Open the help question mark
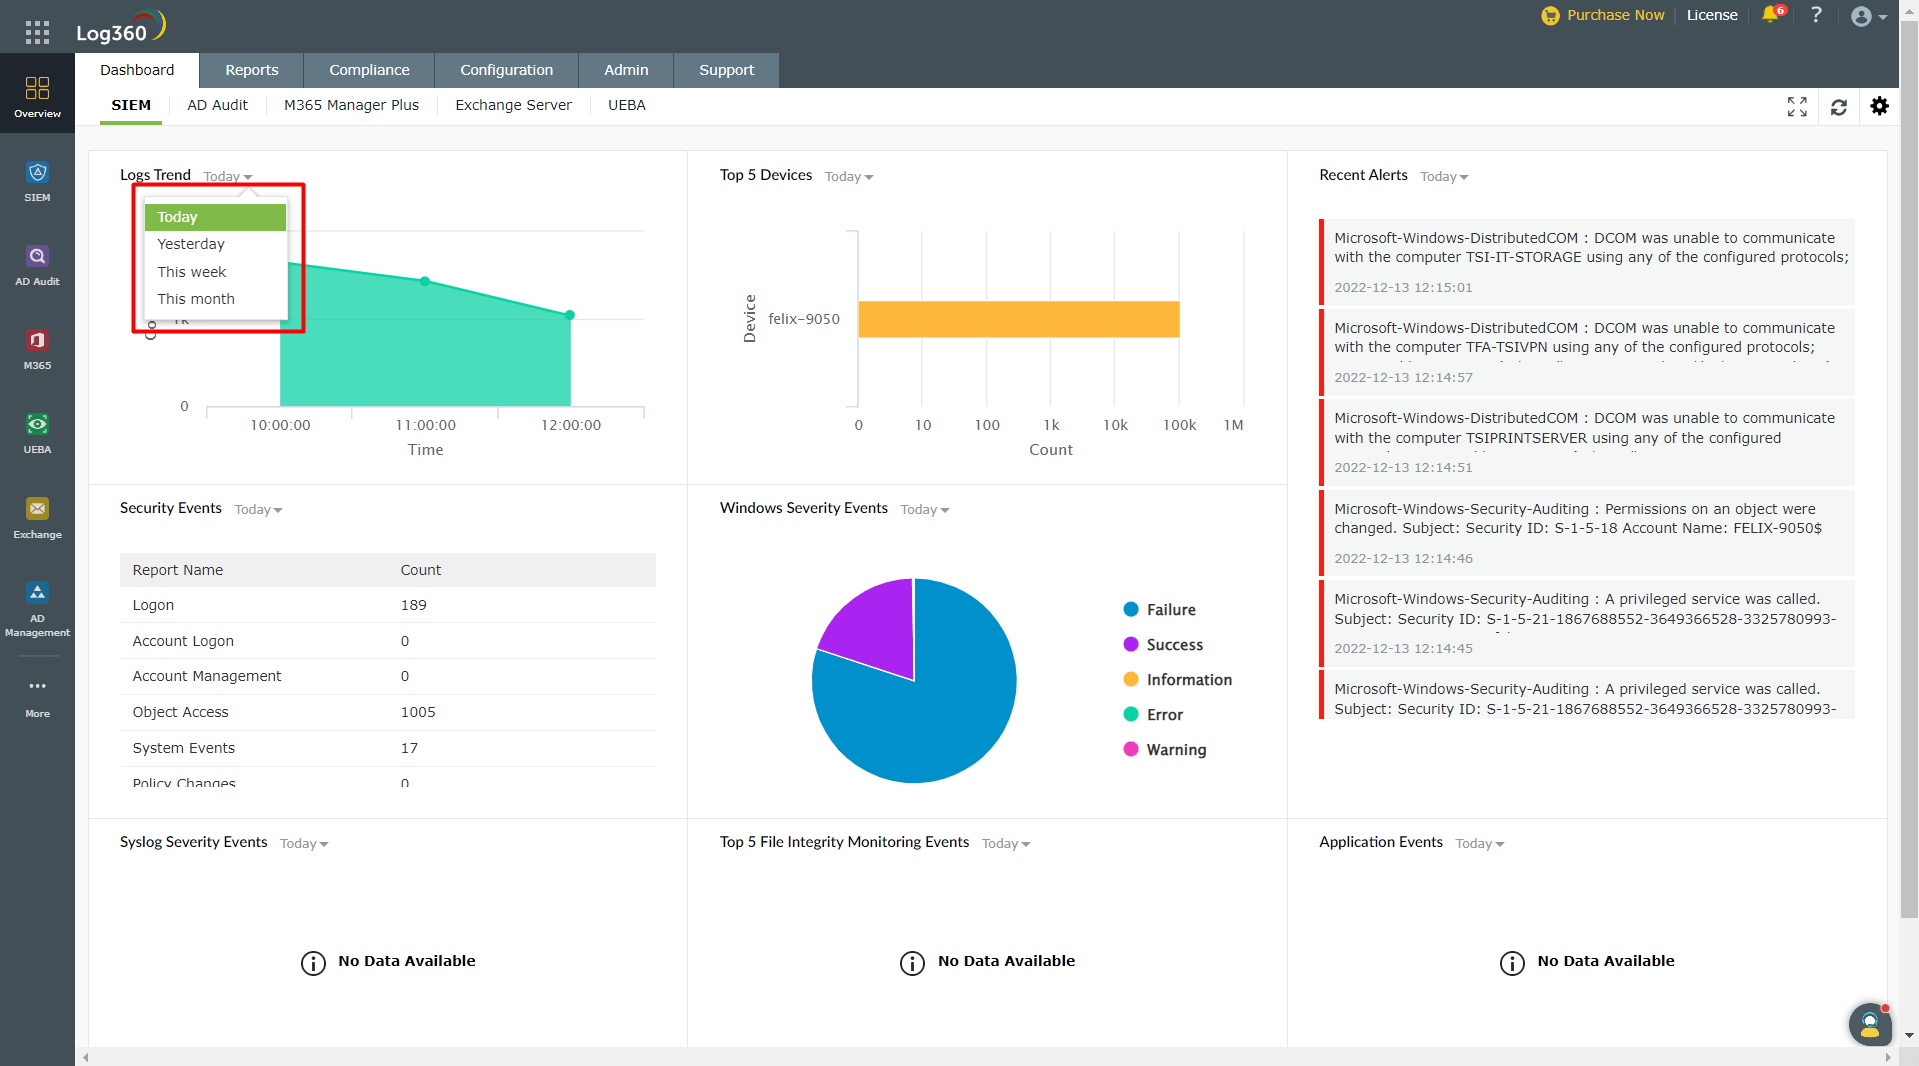 tap(1816, 15)
